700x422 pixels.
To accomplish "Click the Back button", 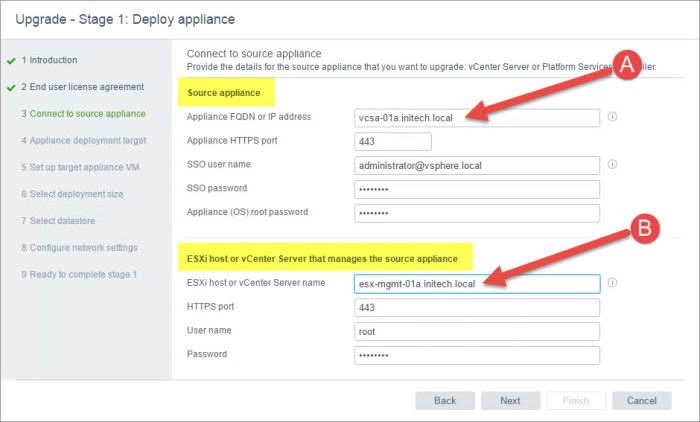I will click(445, 400).
